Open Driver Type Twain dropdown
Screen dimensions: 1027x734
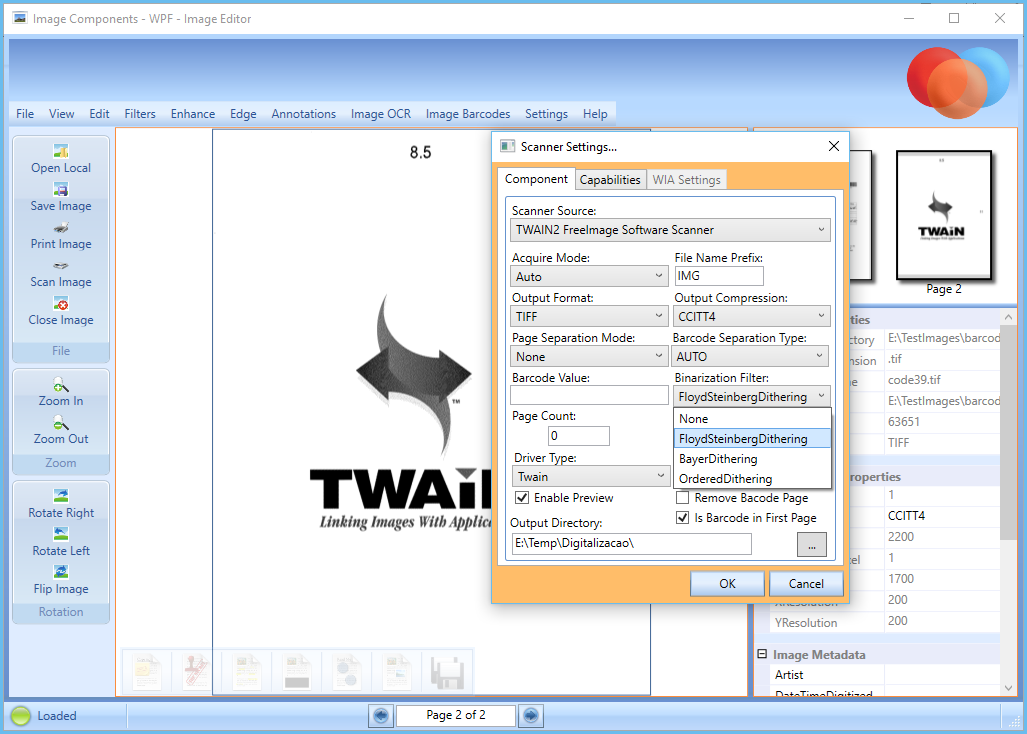(590, 476)
